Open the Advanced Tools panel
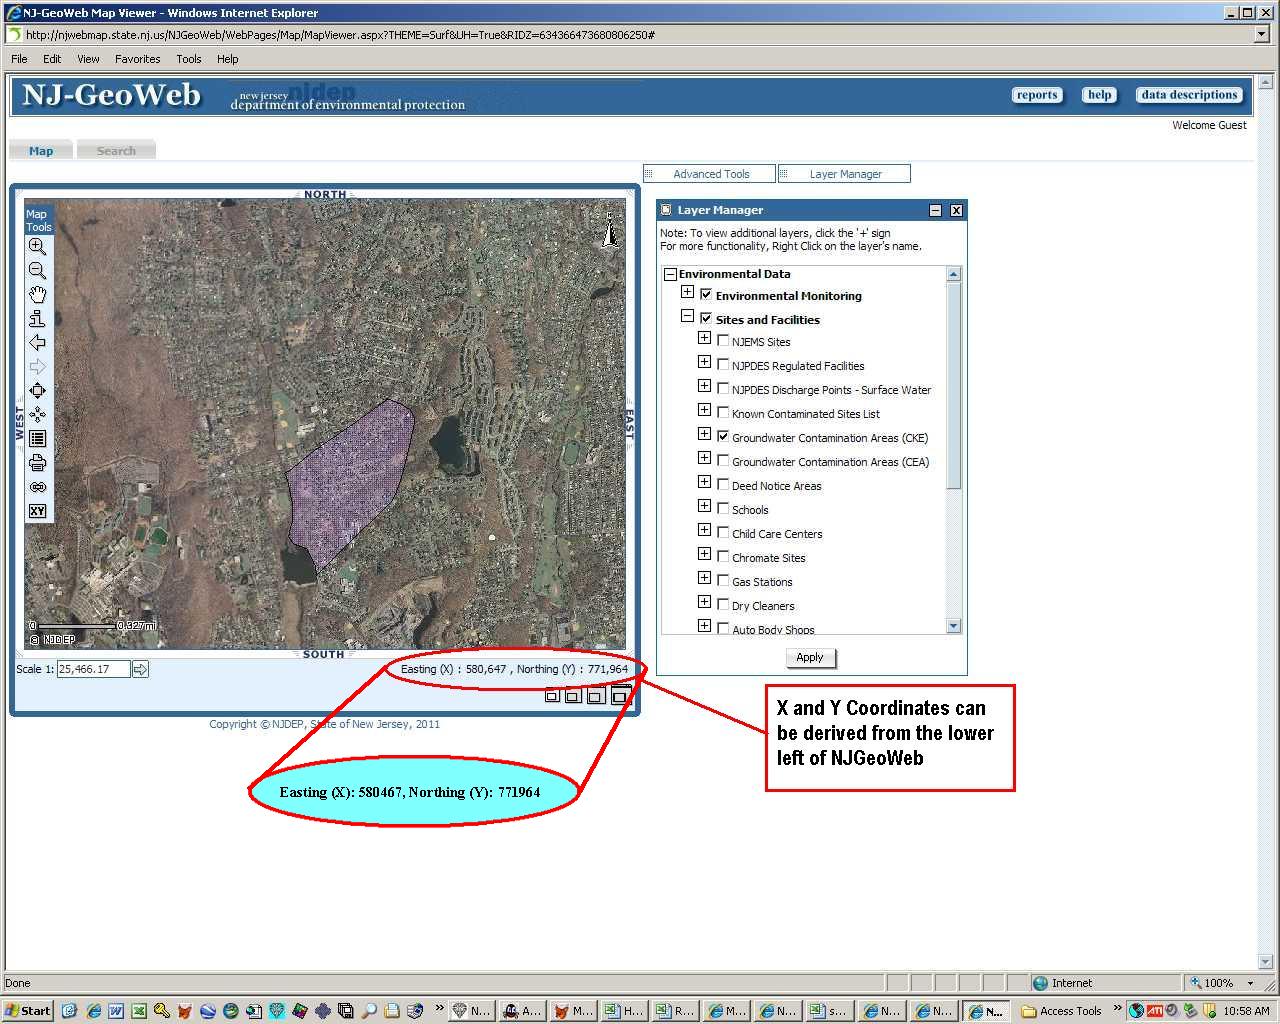The image size is (1280, 1024). pos(710,174)
